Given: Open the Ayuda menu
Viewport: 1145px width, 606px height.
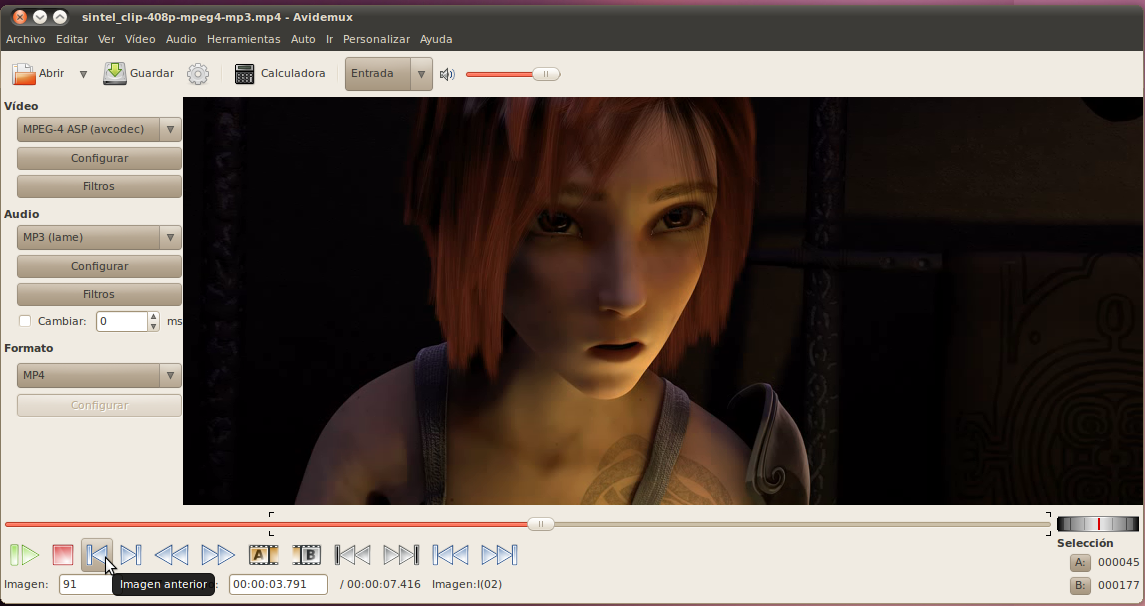Looking at the screenshot, I should [x=436, y=39].
